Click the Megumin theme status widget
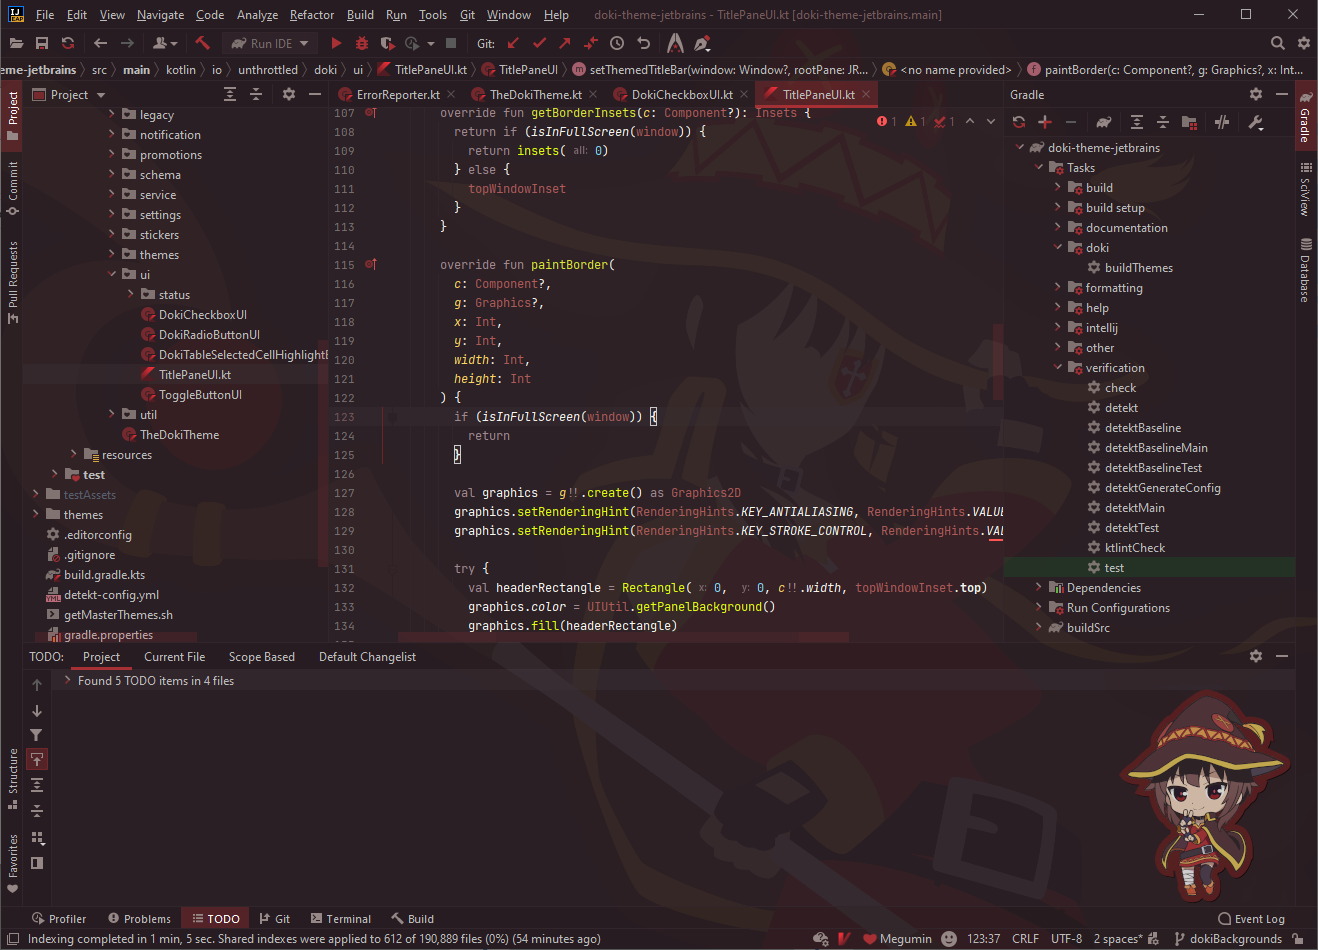This screenshot has width=1318, height=950. click(x=897, y=939)
